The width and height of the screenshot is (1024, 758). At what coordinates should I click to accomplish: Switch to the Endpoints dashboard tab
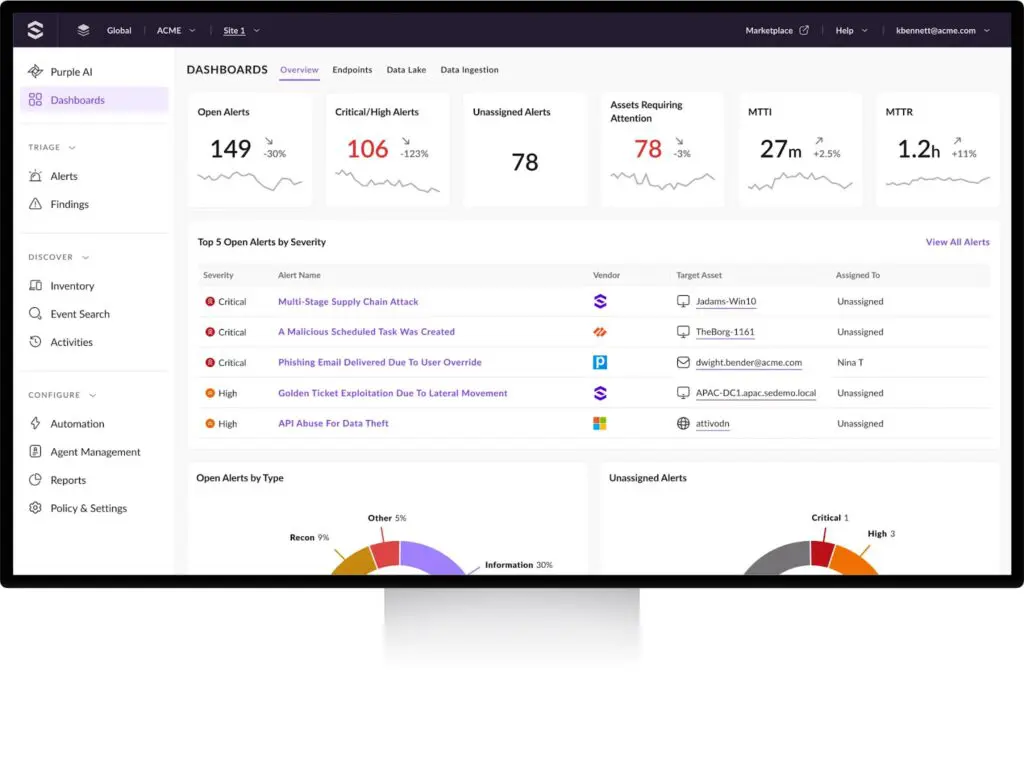[x=352, y=70]
